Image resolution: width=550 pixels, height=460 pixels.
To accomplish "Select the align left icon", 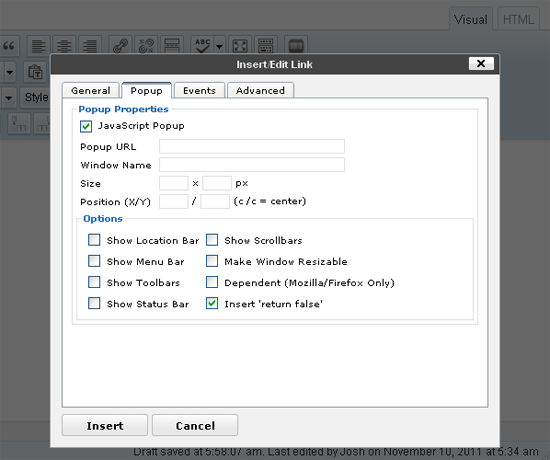I will pyautogui.click(x=39, y=46).
